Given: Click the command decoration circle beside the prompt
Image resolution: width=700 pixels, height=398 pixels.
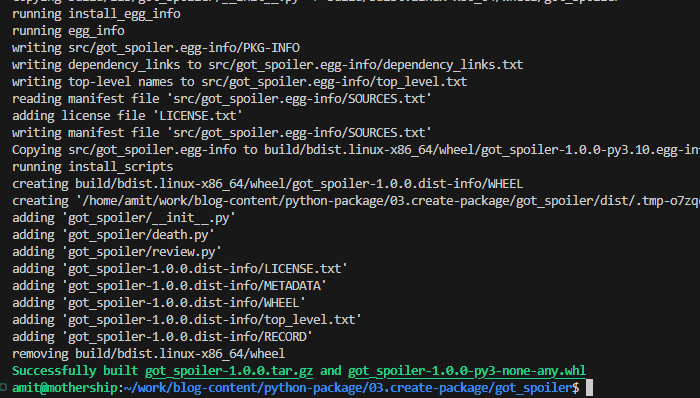Looking at the screenshot, I should click(3, 387).
